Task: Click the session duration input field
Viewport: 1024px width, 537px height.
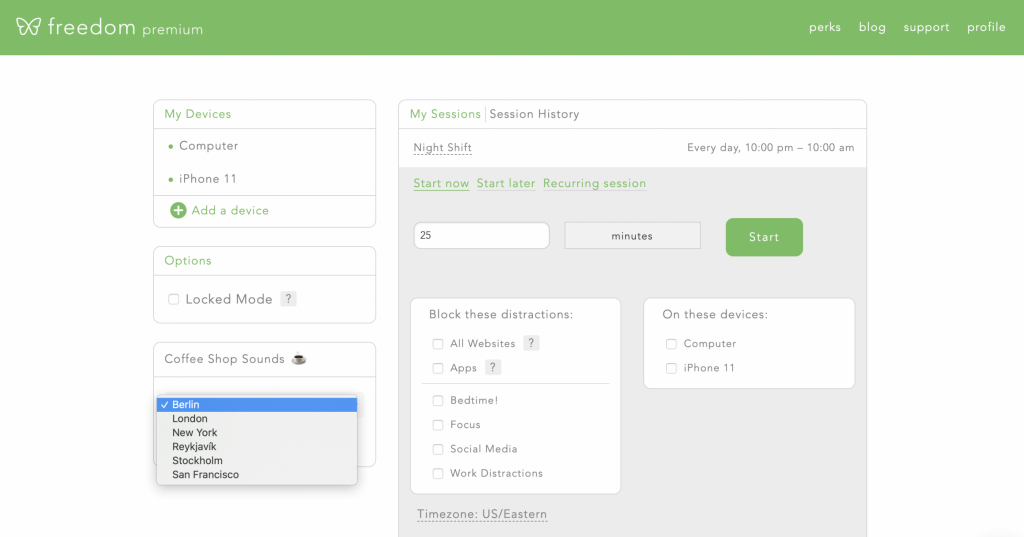Action: [x=481, y=236]
